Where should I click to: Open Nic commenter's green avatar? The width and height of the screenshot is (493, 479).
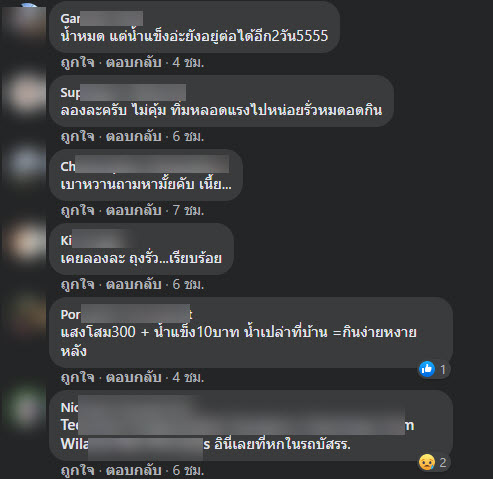click(x=24, y=407)
